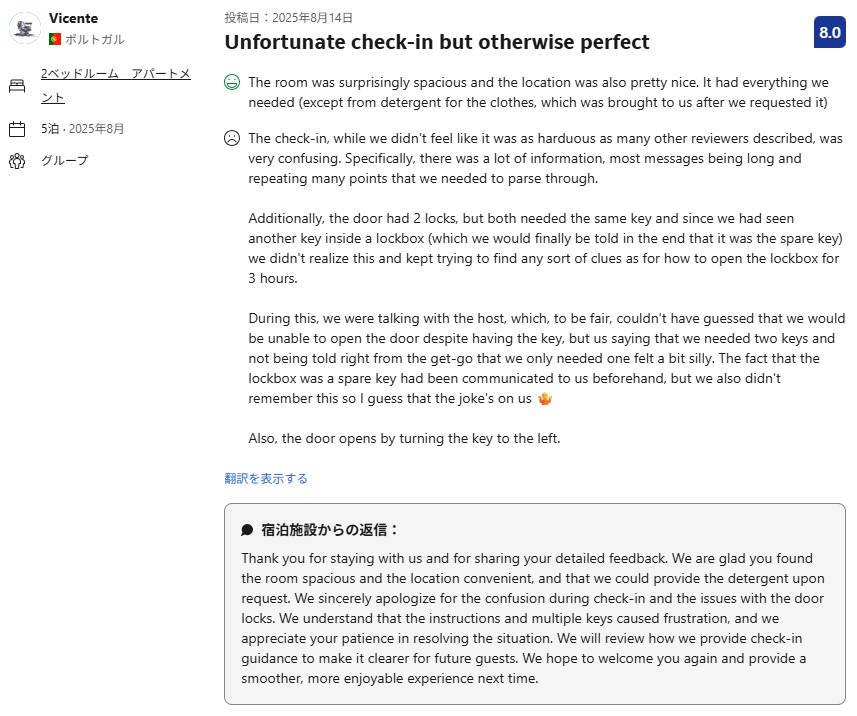This screenshot has height=716, width=857.
Task: Click the 5泊 · 2025年8月 stay info
Action: click(x=83, y=129)
